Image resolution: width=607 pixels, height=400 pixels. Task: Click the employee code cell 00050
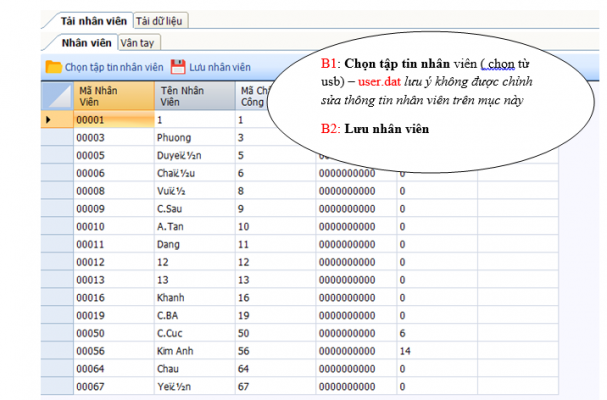point(113,334)
